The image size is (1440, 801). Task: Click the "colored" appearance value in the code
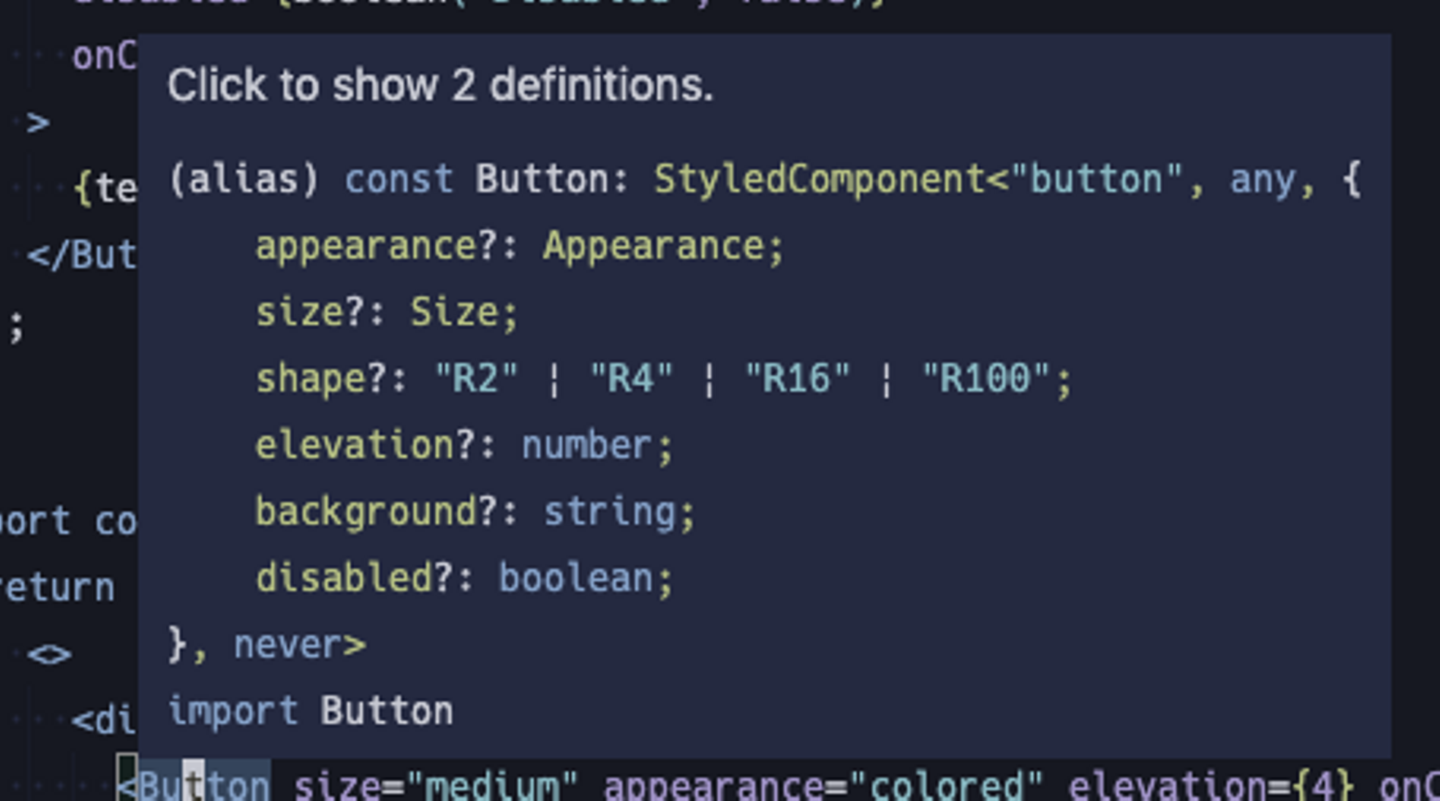[x=946, y=786]
